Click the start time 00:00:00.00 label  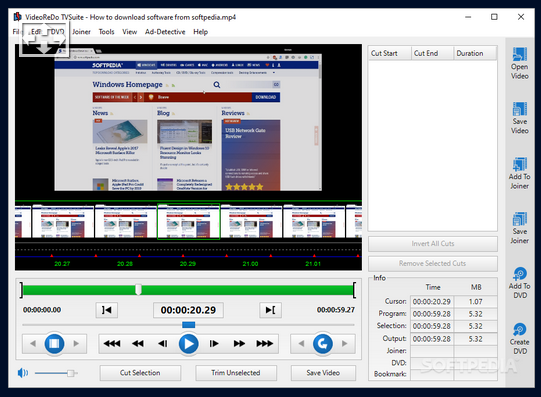(x=42, y=310)
